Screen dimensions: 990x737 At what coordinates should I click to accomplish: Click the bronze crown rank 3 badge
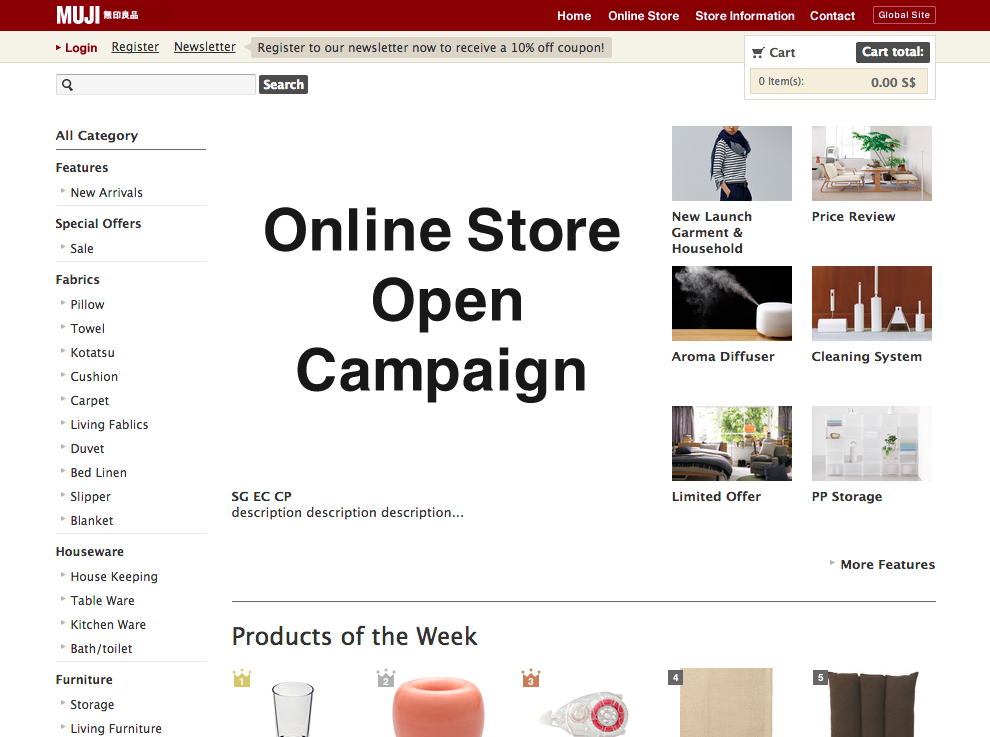(x=530, y=679)
